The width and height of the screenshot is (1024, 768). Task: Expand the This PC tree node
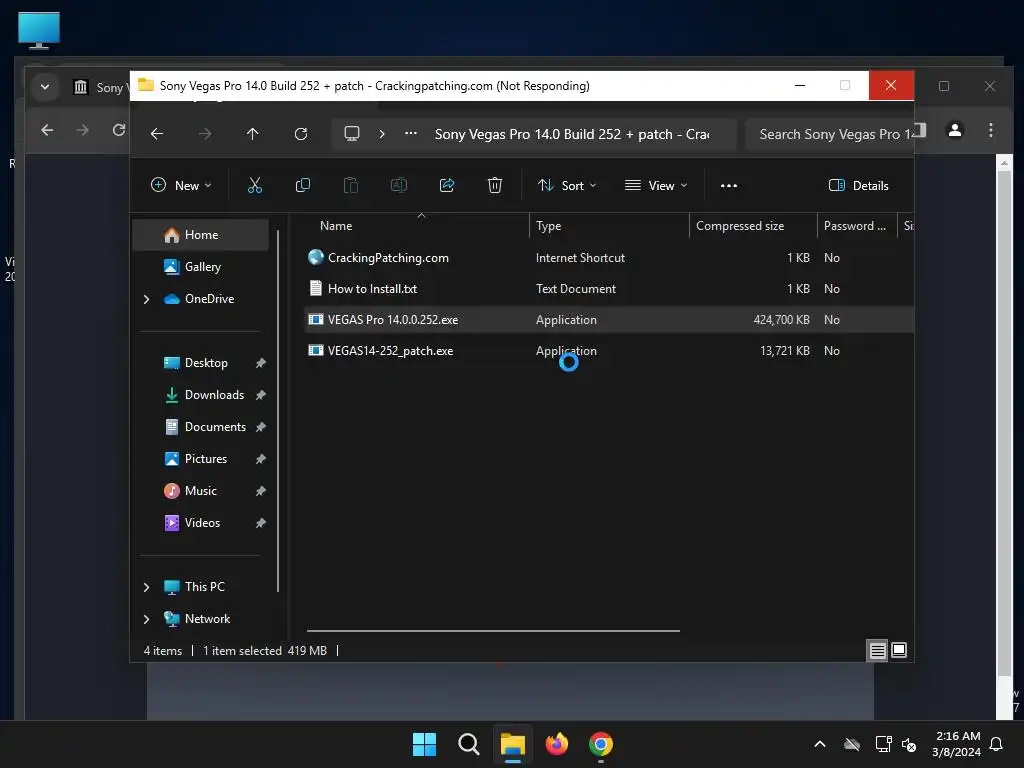146,587
